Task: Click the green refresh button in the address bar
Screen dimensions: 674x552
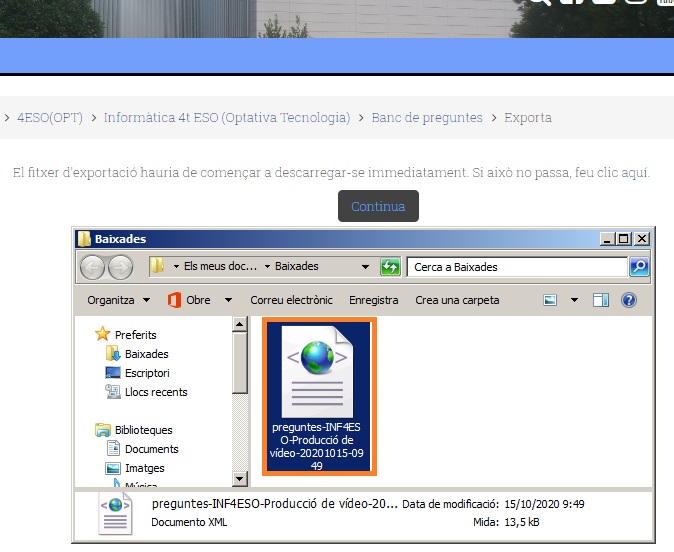Action: [x=390, y=267]
